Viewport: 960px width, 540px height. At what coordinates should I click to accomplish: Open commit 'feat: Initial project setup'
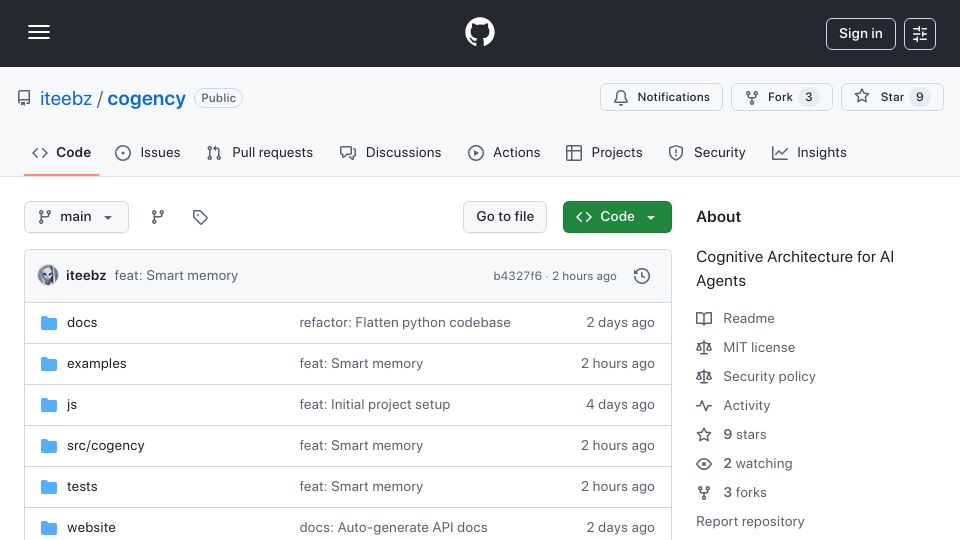click(x=375, y=405)
